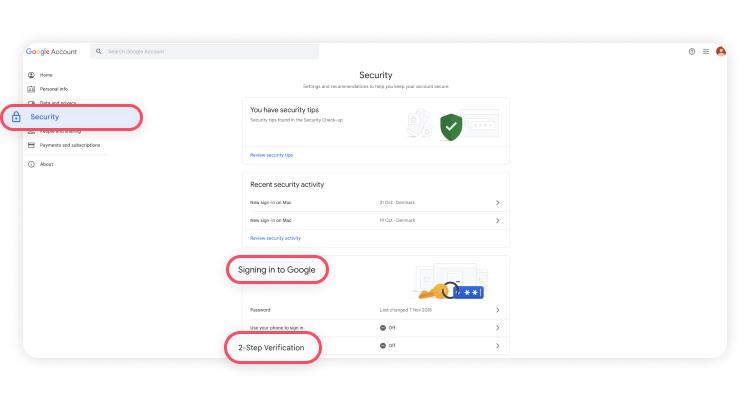The width and height of the screenshot is (750, 400).
Task: Click the "Recent security activity" heading
Action: click(287, 184)
